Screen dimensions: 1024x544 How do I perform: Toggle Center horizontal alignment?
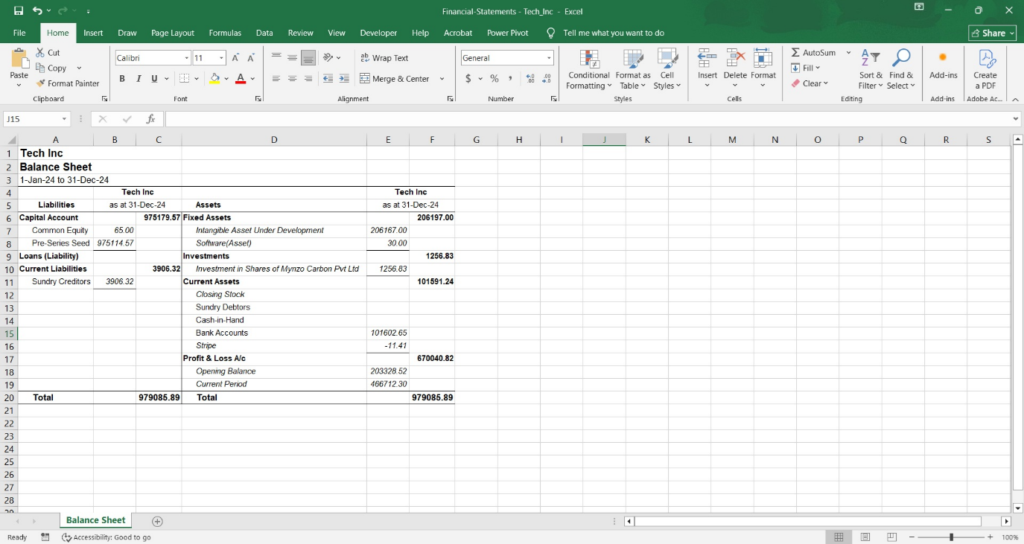[292, 78]
